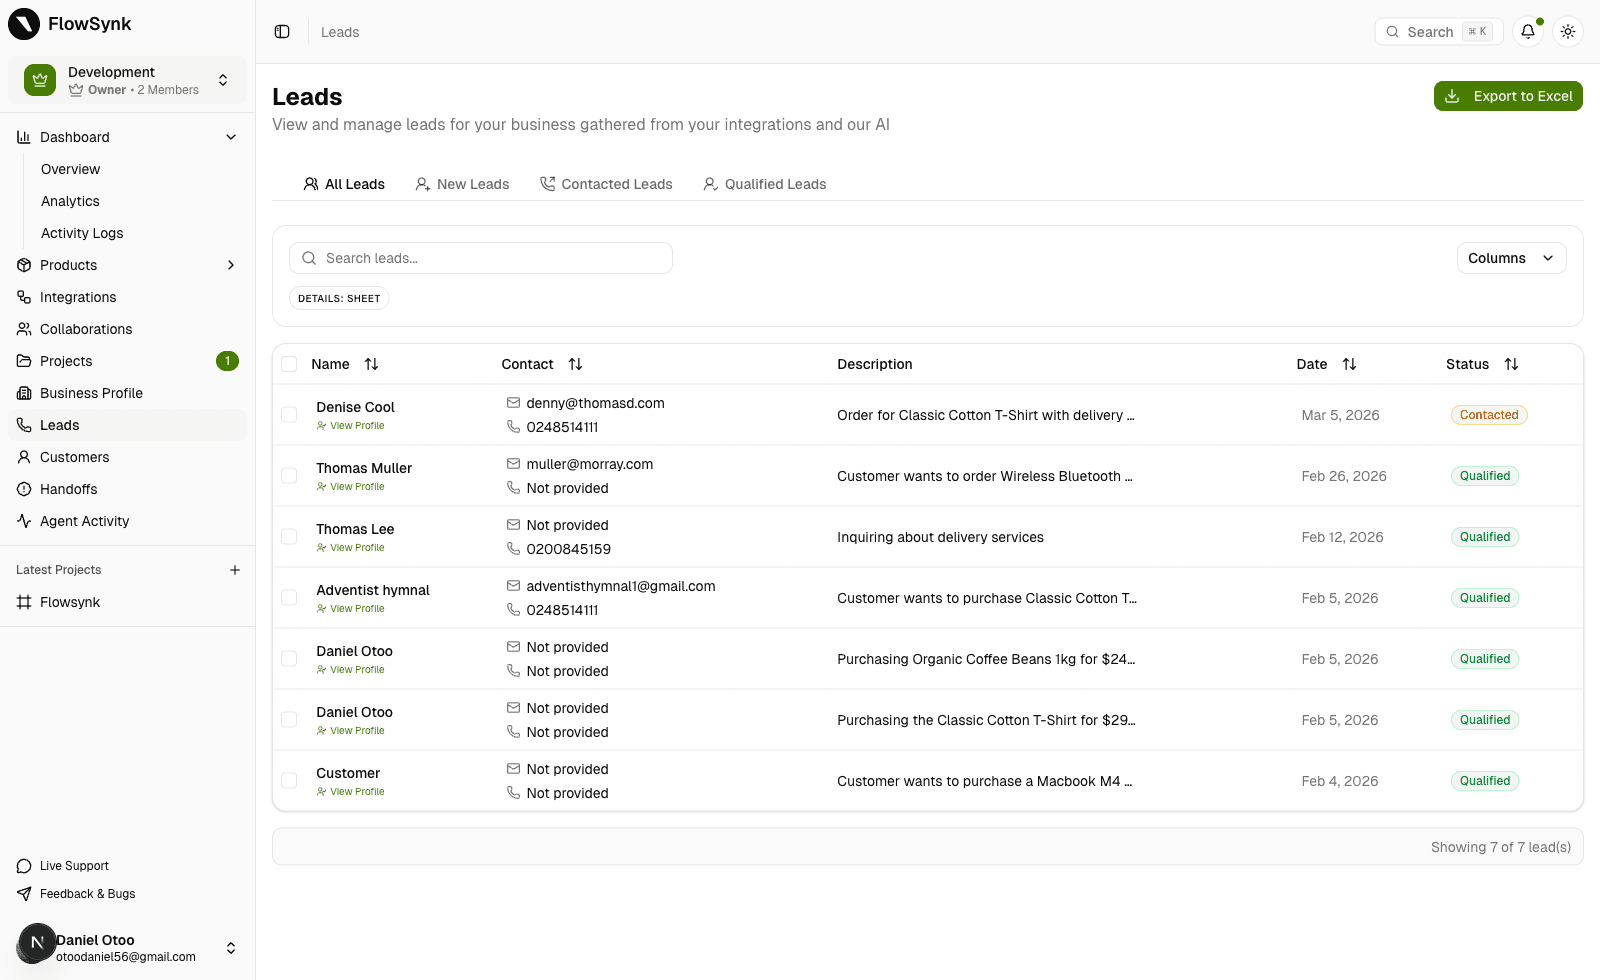
Task: Sort leads by Name column arrows
Action: coord(371,364)
